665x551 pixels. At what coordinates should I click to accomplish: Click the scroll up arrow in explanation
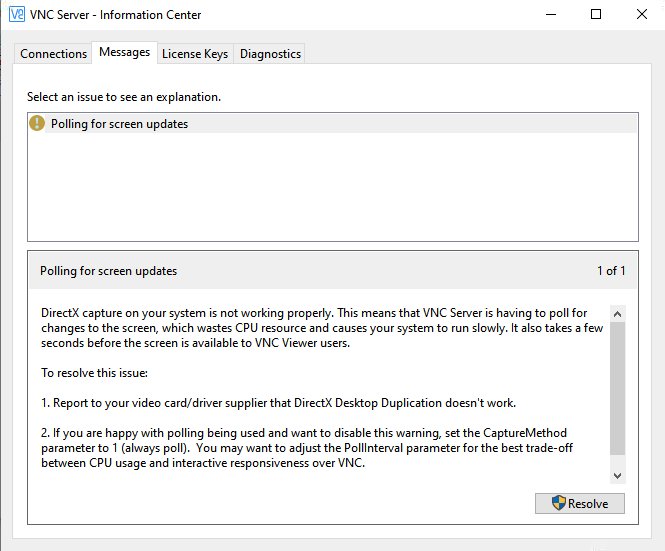[x=618, y=314]
